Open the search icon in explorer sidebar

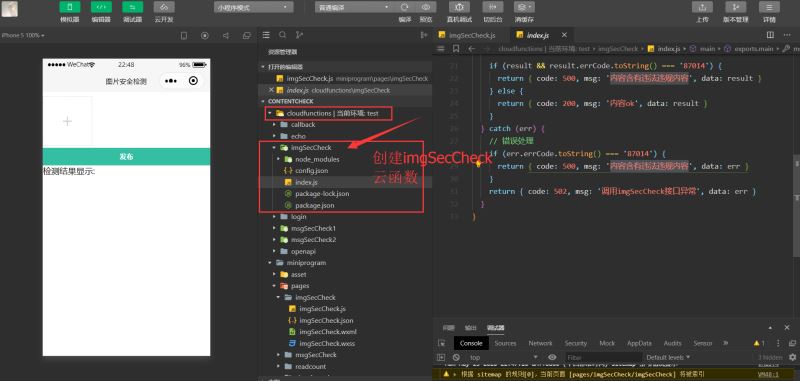[x=282, y=35]
